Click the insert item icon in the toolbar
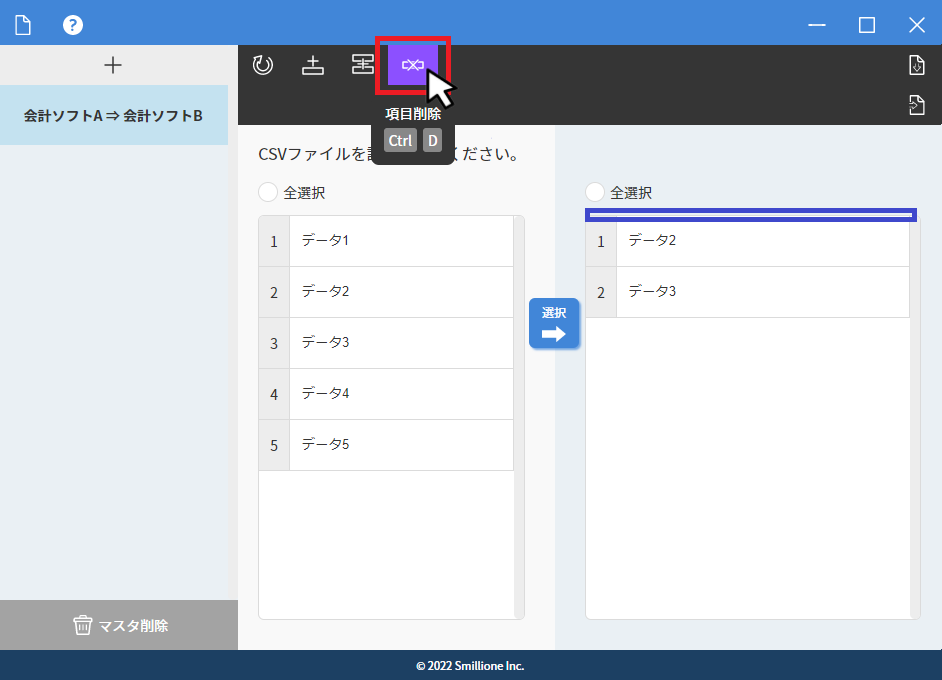942x680 pixels. (362, 66)
